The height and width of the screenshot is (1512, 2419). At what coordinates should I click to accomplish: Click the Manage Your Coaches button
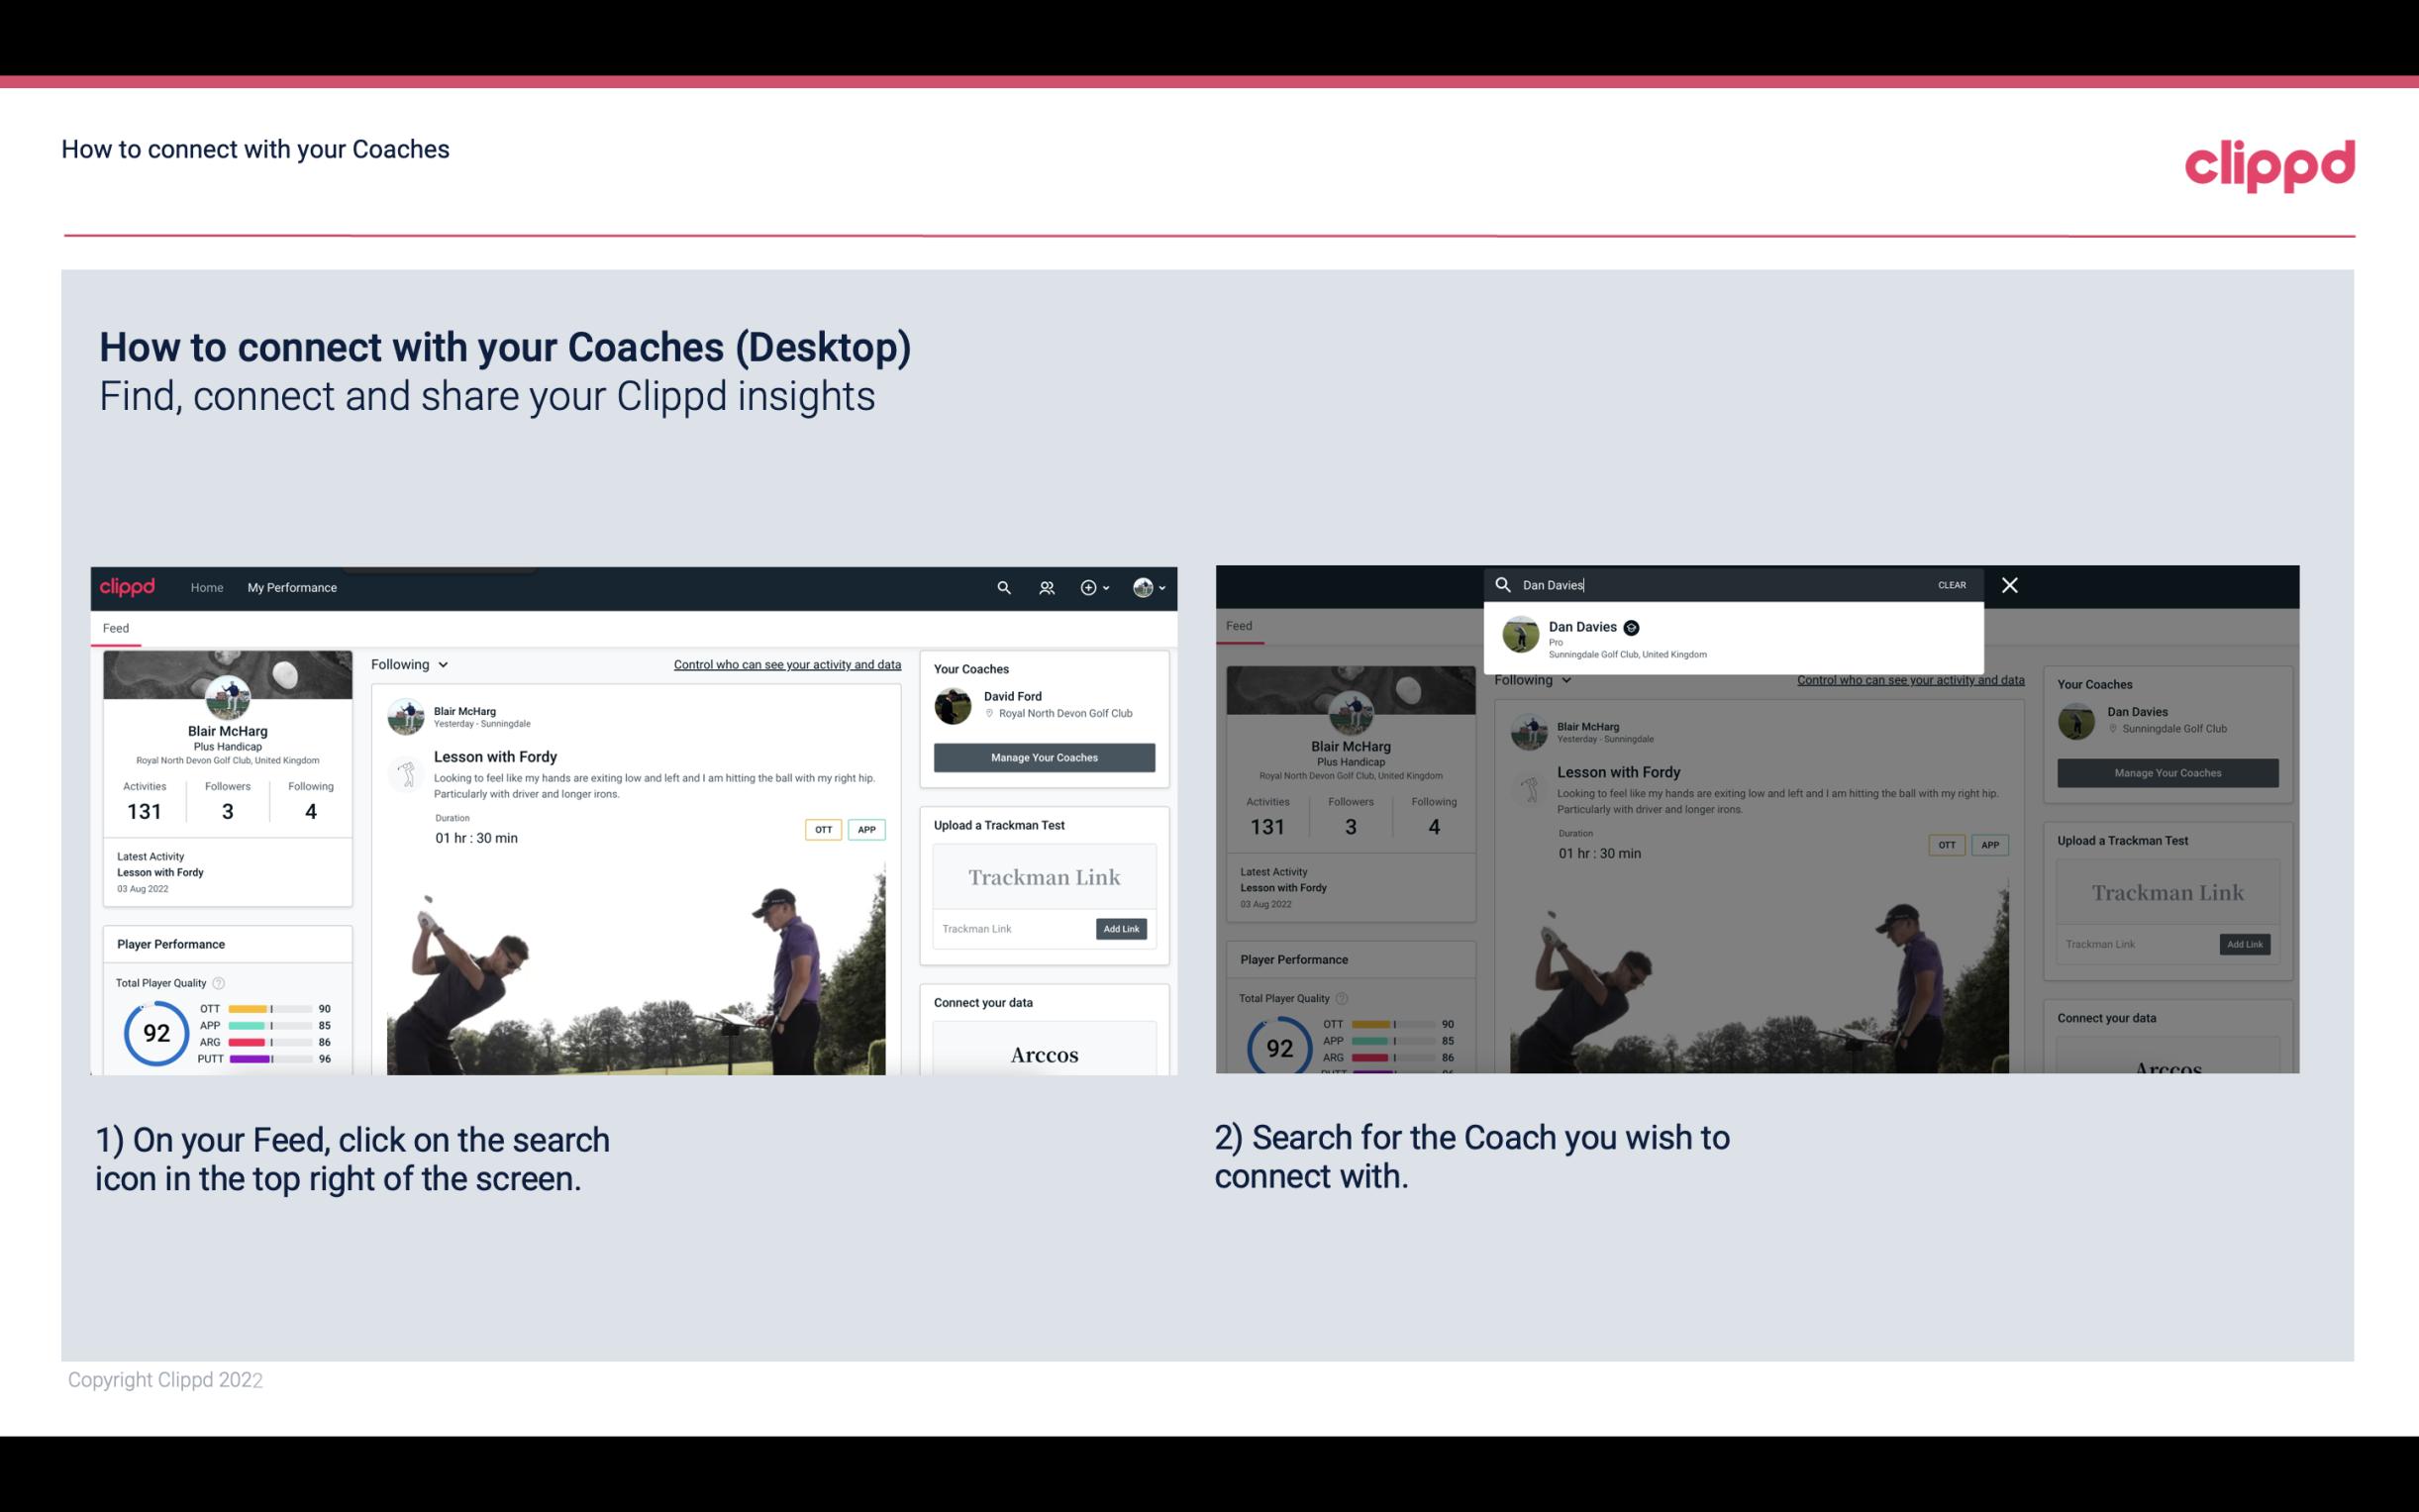click(1044, 756)
